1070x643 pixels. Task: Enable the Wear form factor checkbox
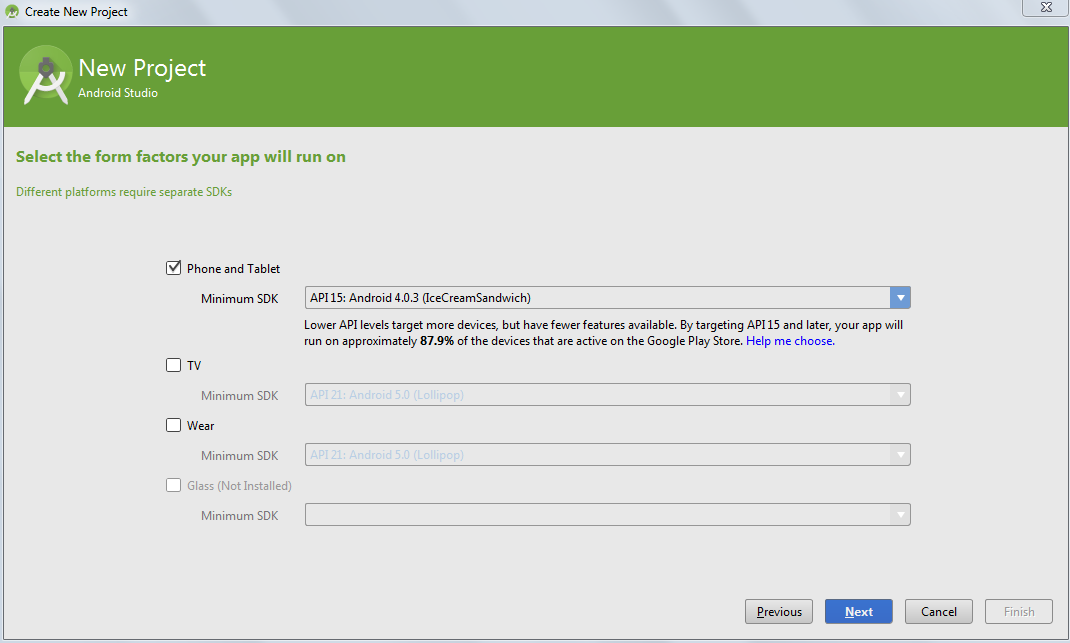(174, 425)
